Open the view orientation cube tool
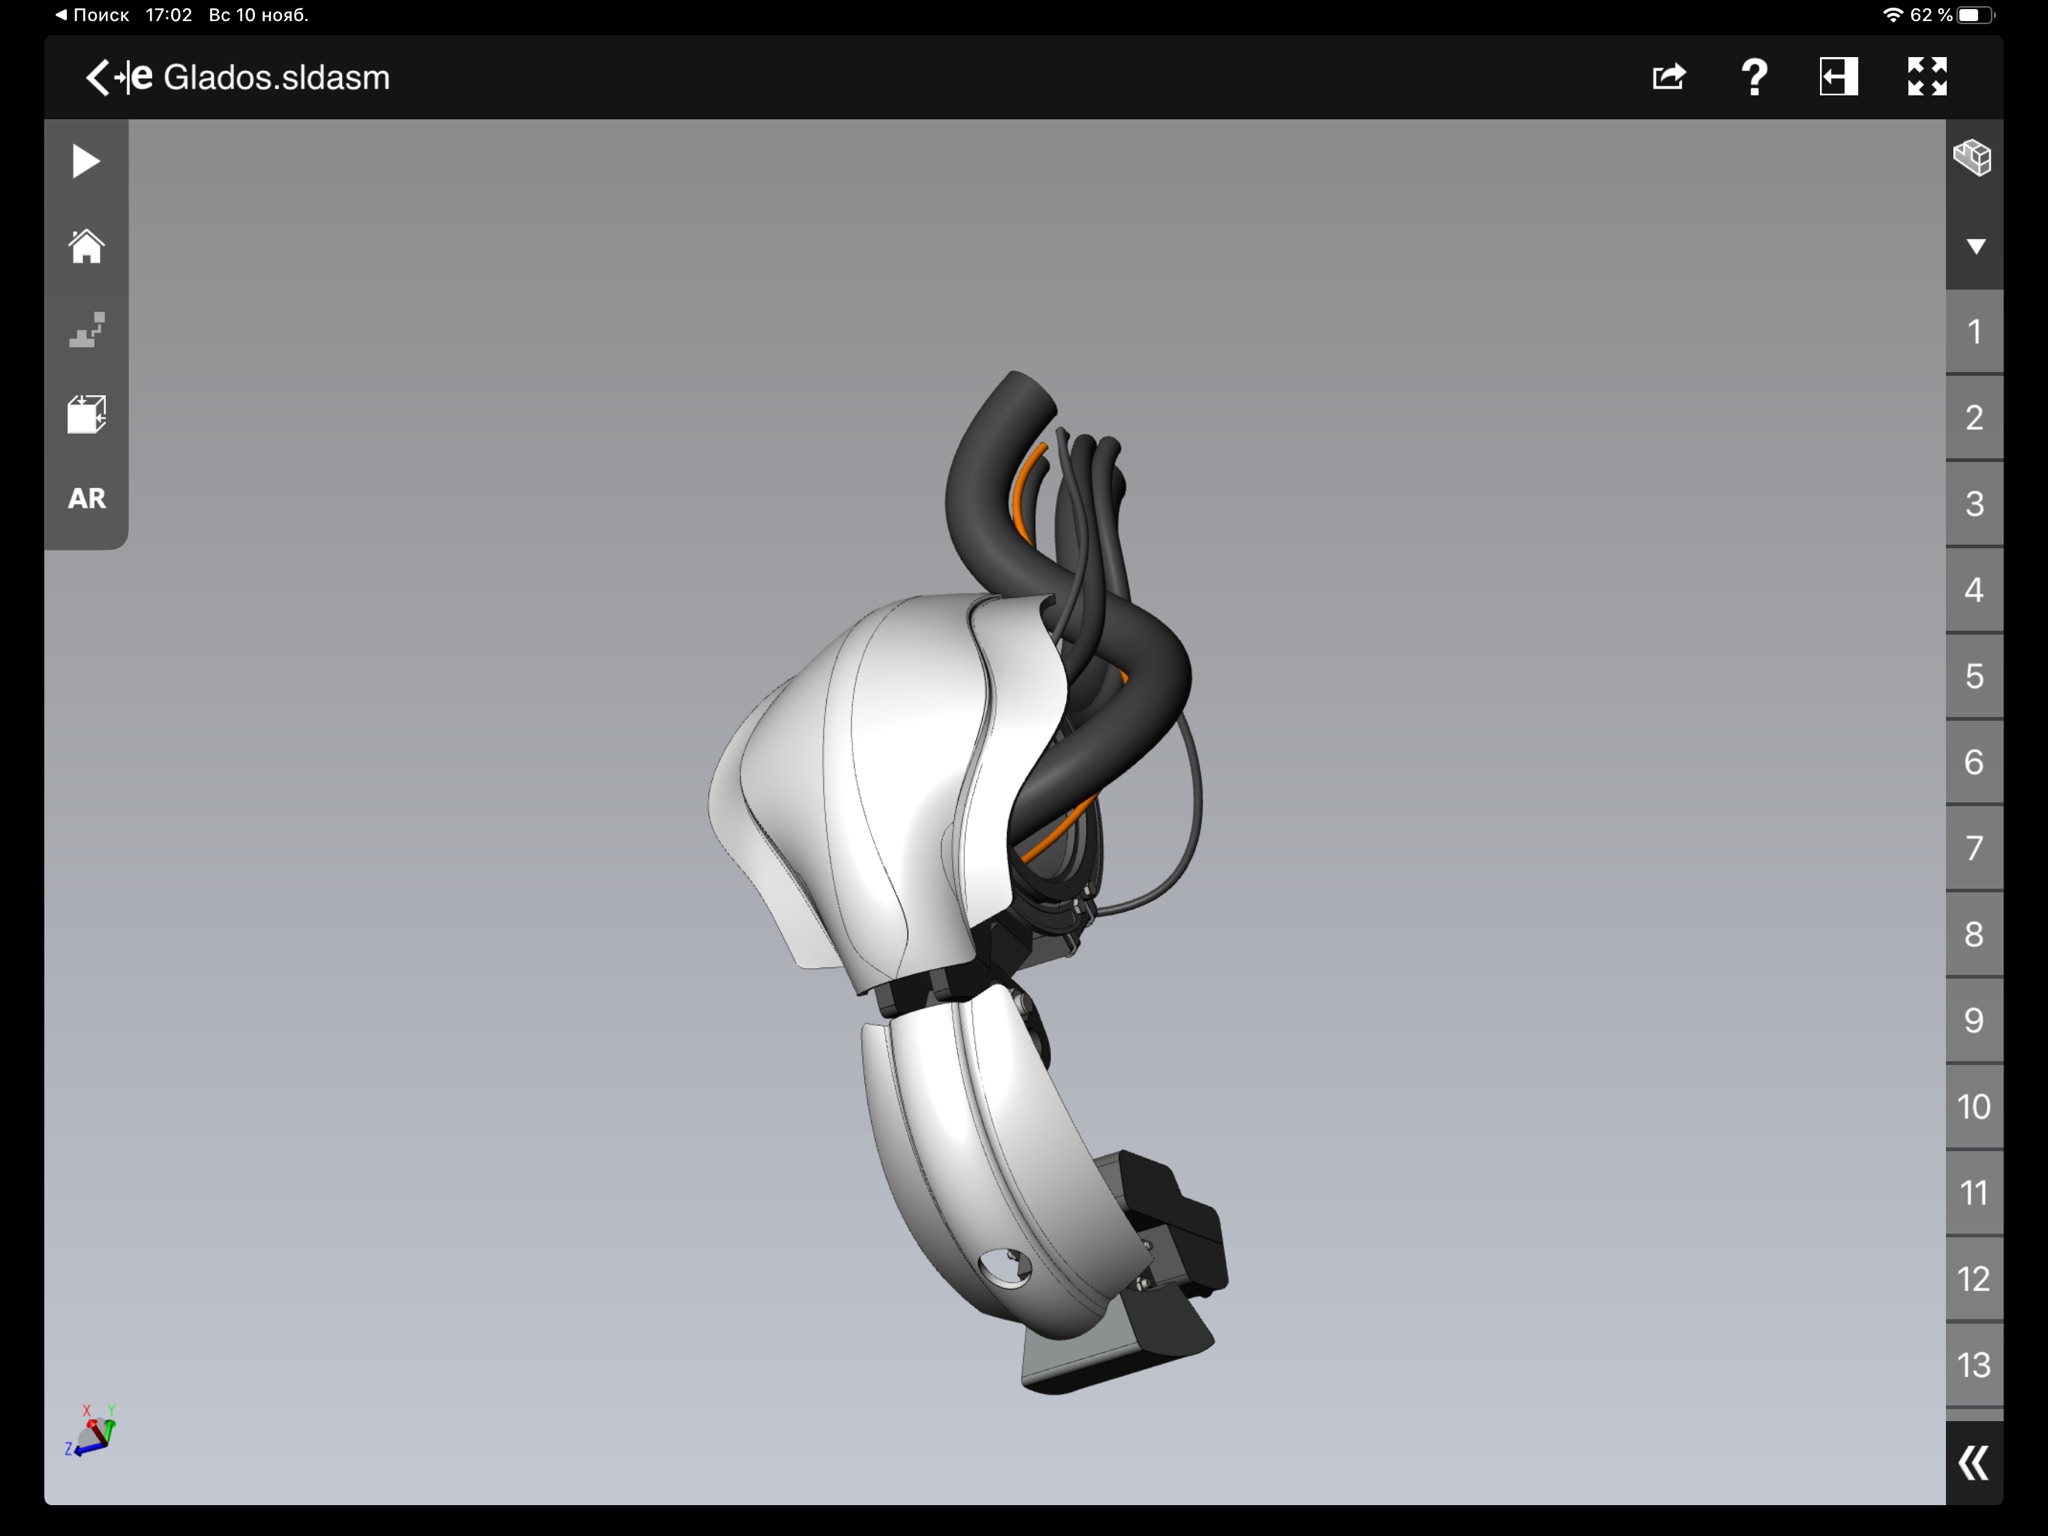Screen dimensions: 2048x1536 point(86,414)
